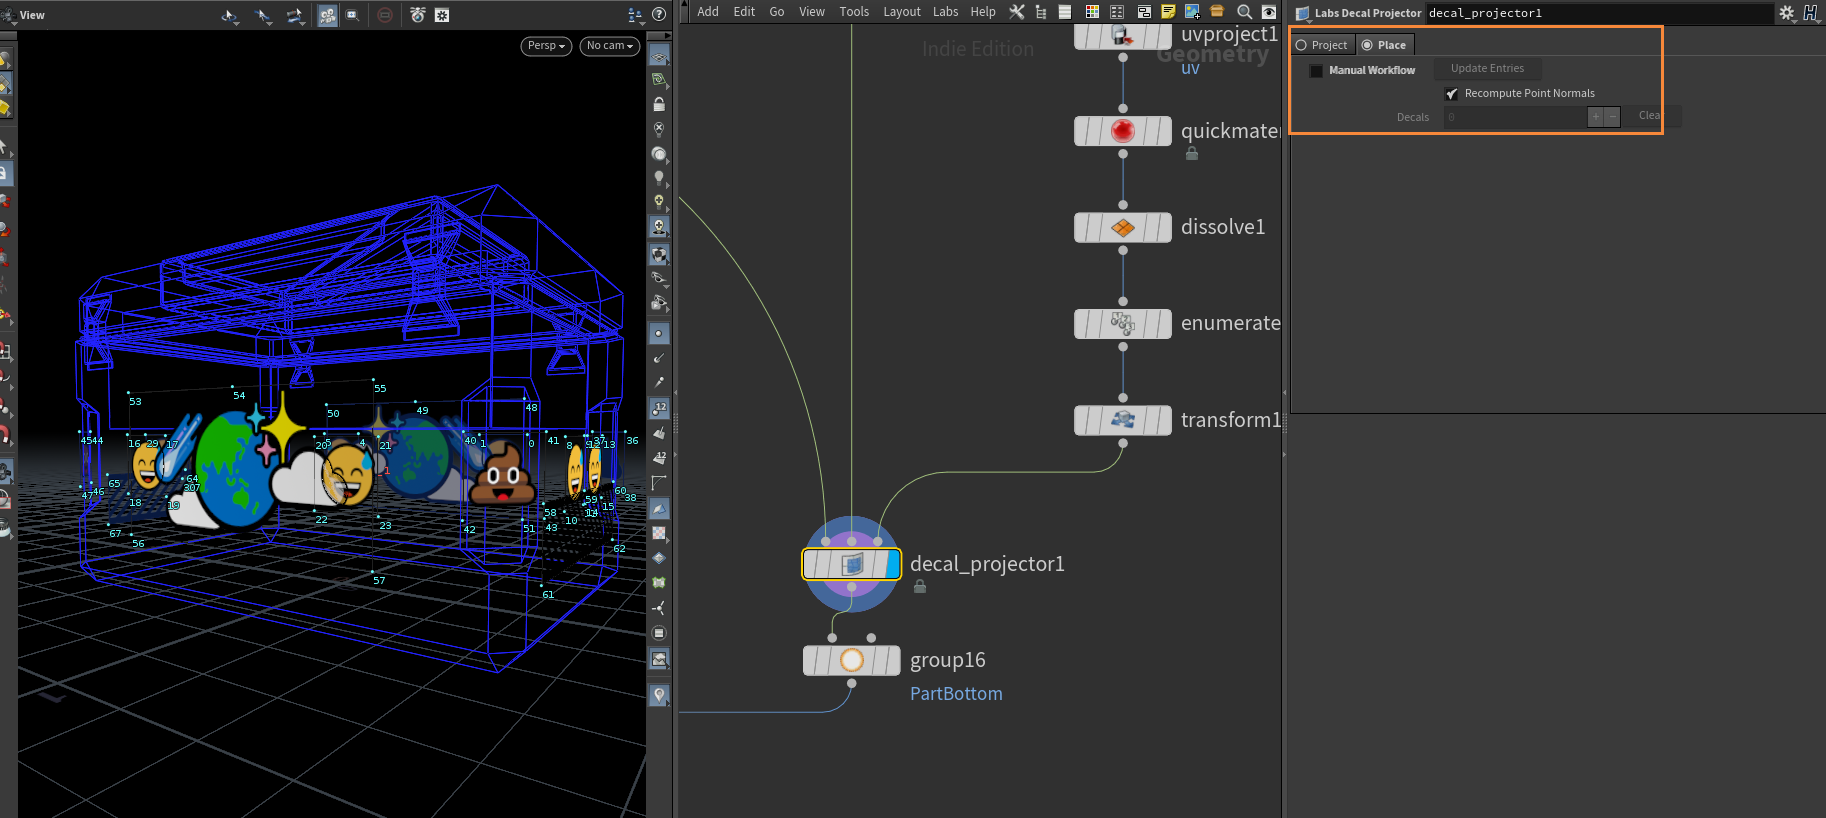1826x818 pixels.
Task: Open the No cam camera dropdown
Action: coord(610,46)
